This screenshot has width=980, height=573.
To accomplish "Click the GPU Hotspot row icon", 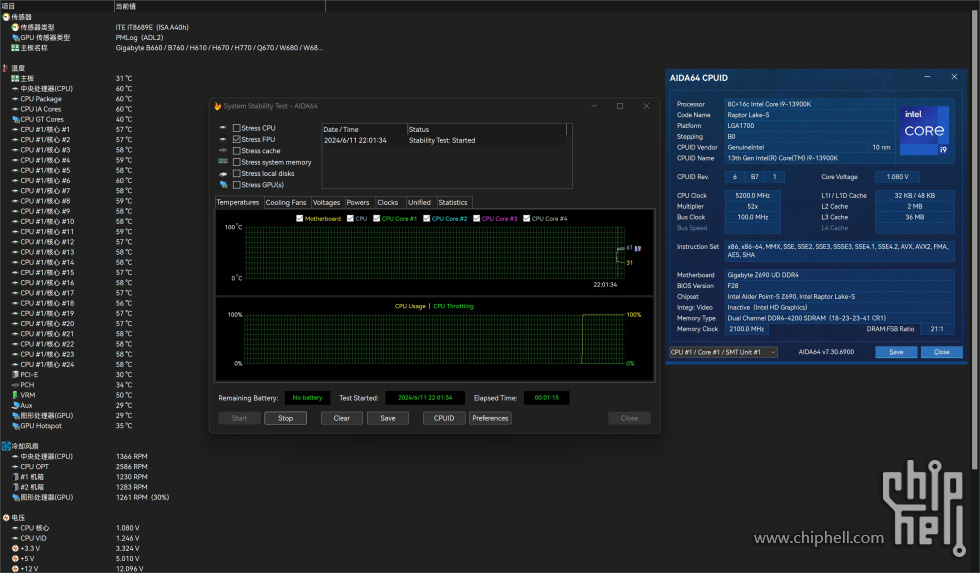I will pos(15,426).
